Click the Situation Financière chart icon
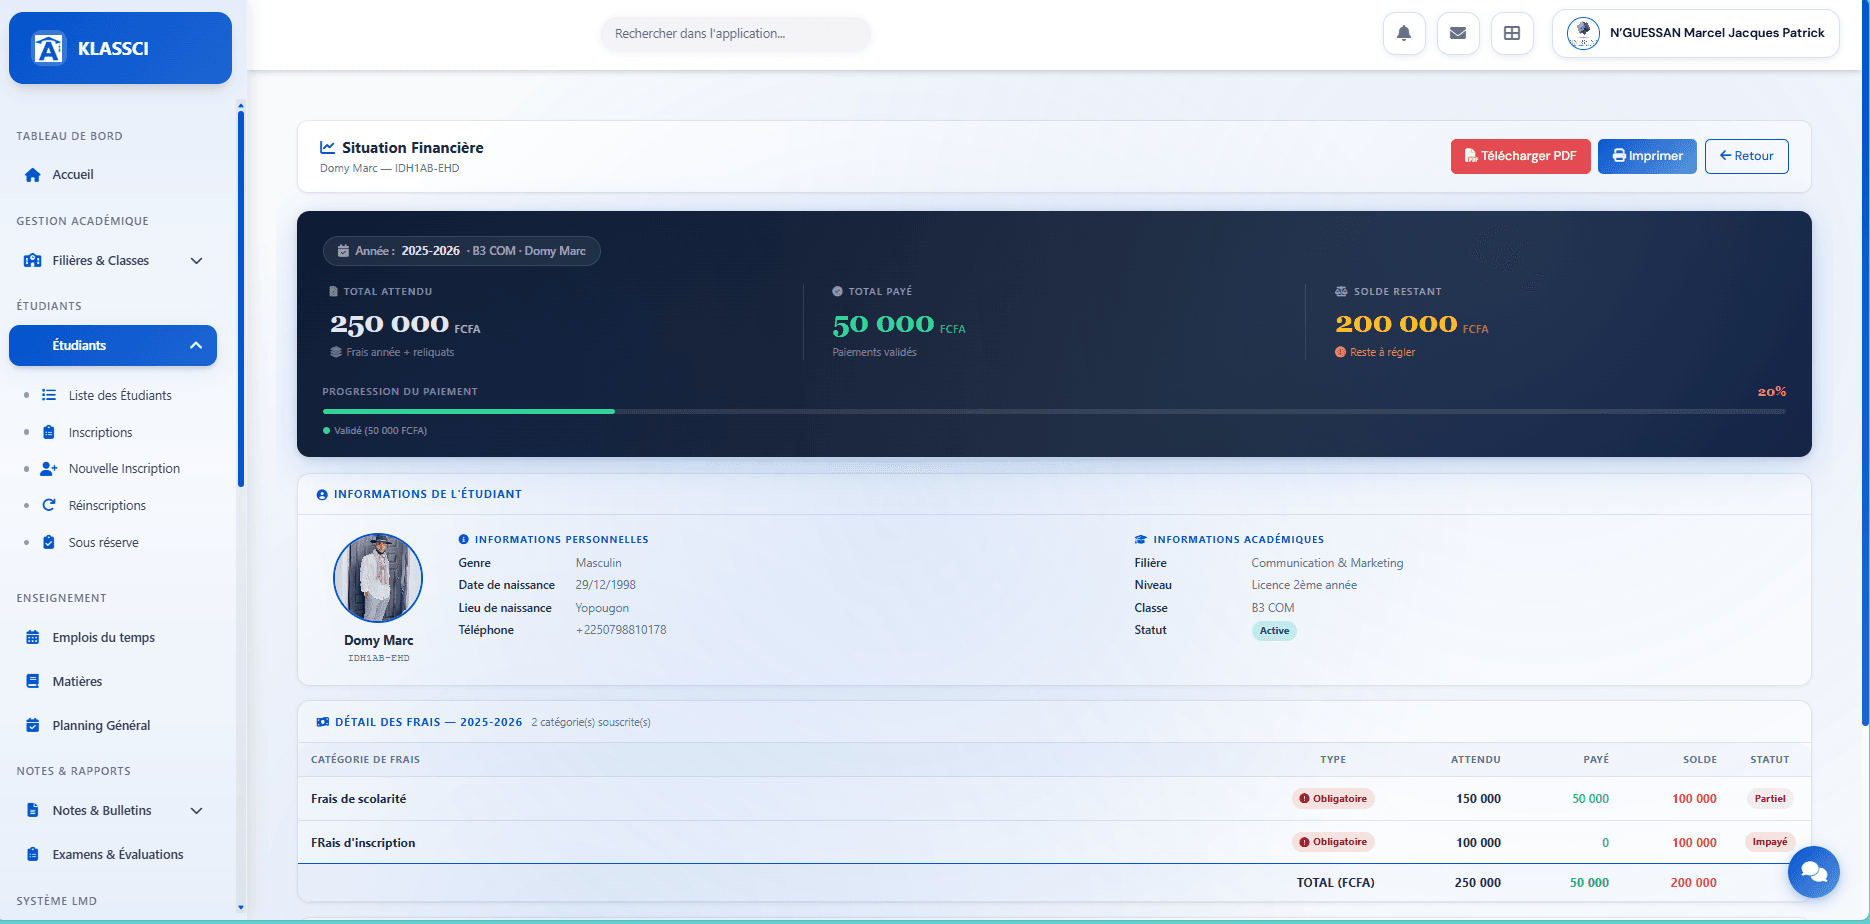This screenshot has width=1870, height=924. pyautogui.click(x=327, y=147)
